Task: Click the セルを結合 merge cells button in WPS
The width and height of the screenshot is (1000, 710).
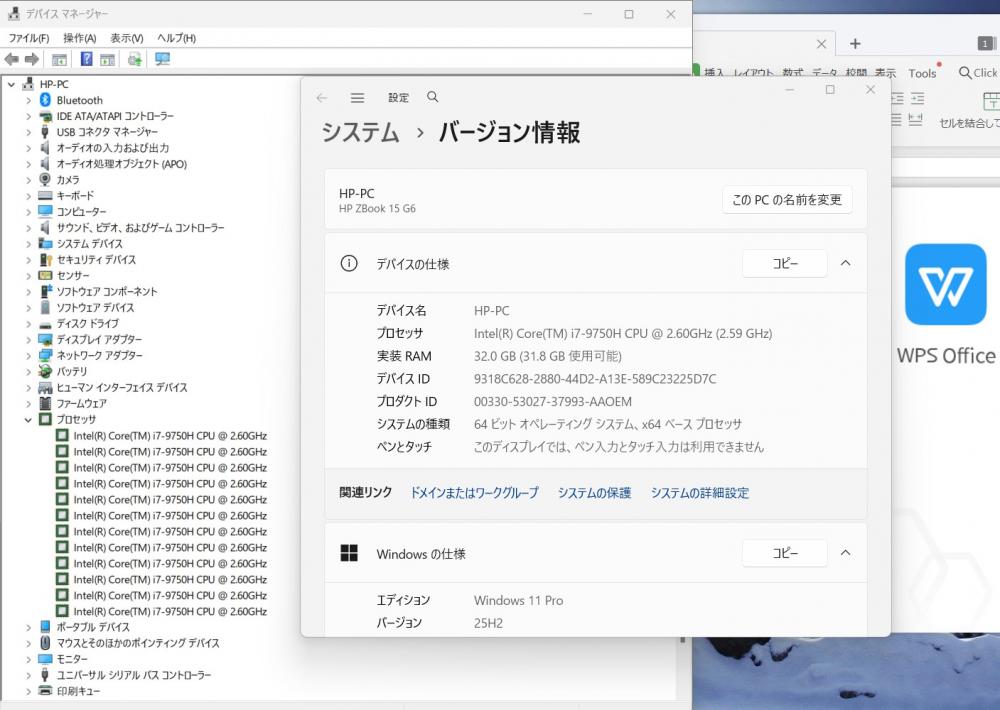Action: (971, 112)
